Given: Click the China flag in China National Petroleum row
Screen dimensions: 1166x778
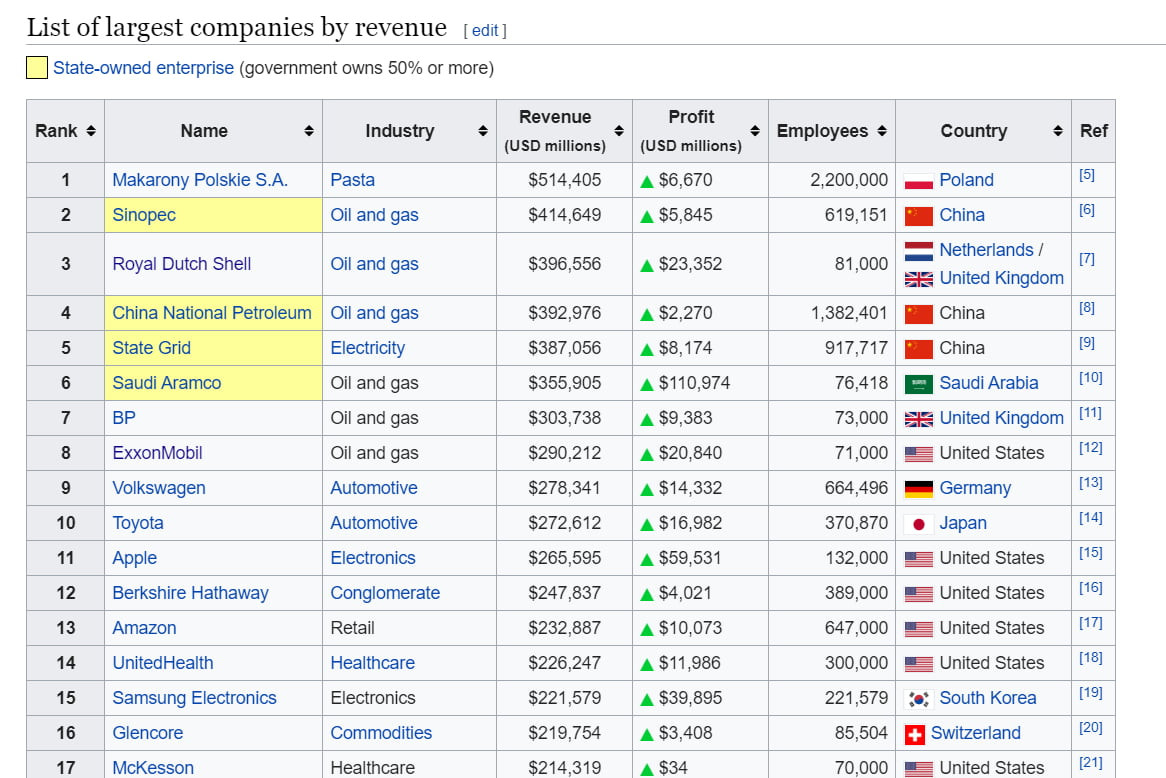Looking at the screenshot, I should [918, 314].
